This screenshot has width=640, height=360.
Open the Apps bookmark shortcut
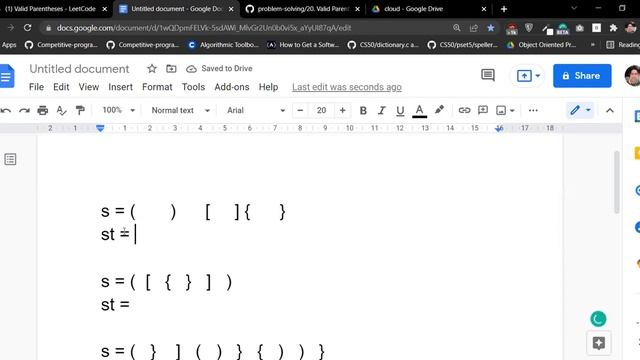tap(9, 45)
